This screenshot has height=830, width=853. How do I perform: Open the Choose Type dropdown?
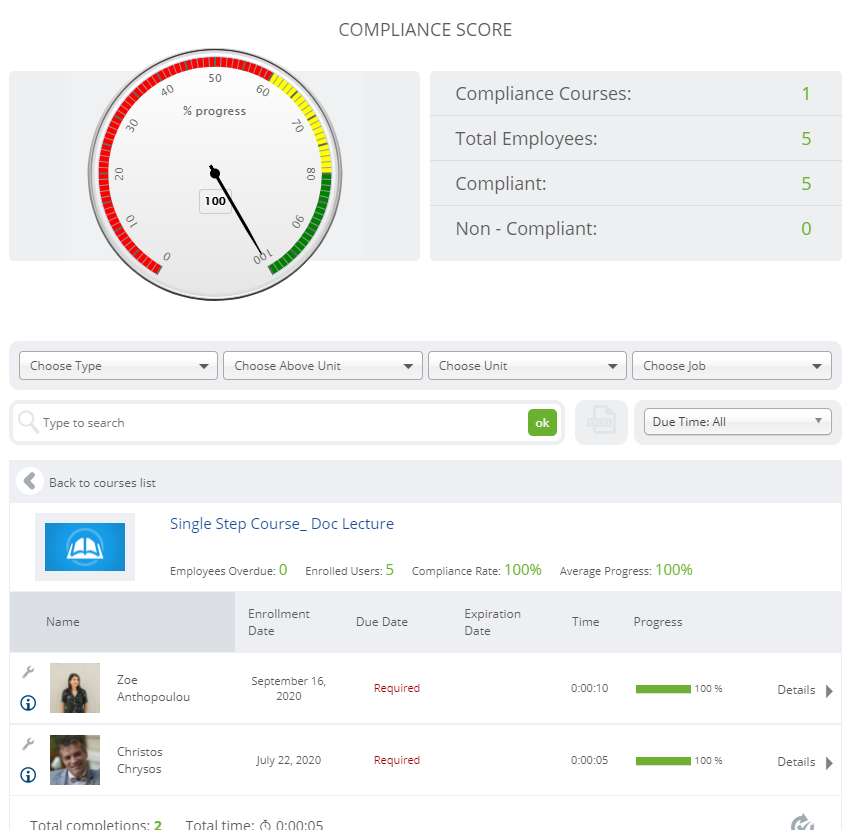click(x=118, y=366)
